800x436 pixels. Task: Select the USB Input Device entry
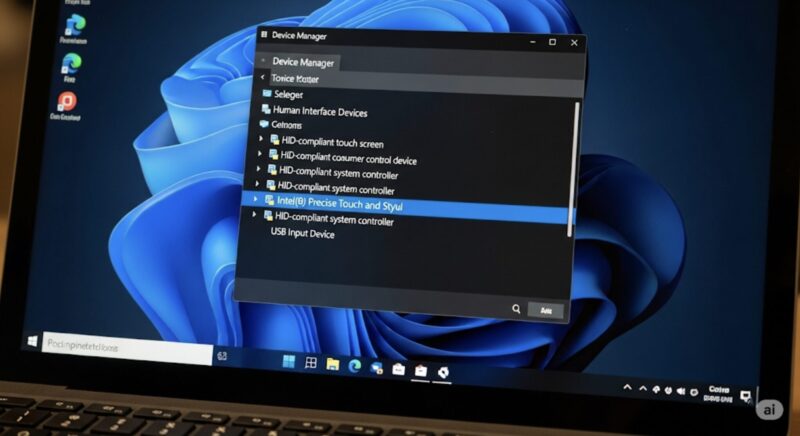coord(303,233)
